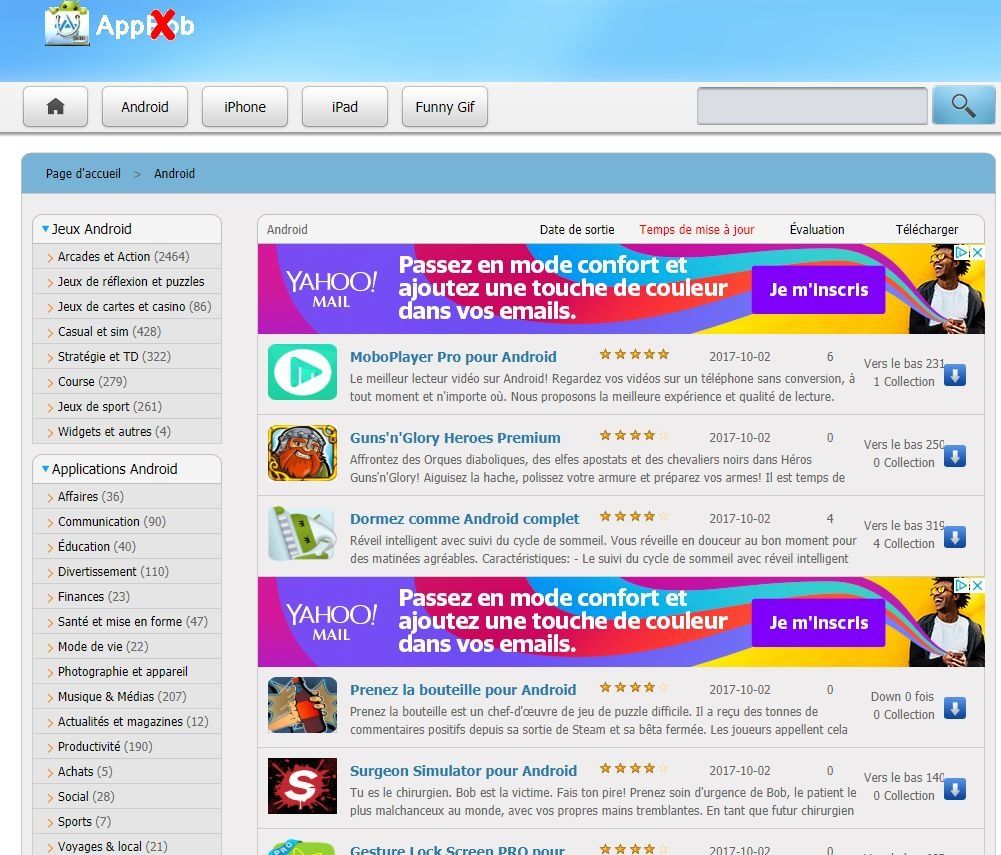Sort list by Temps de mise à jour
The image size is (1001, 855).
pos(697,229)
